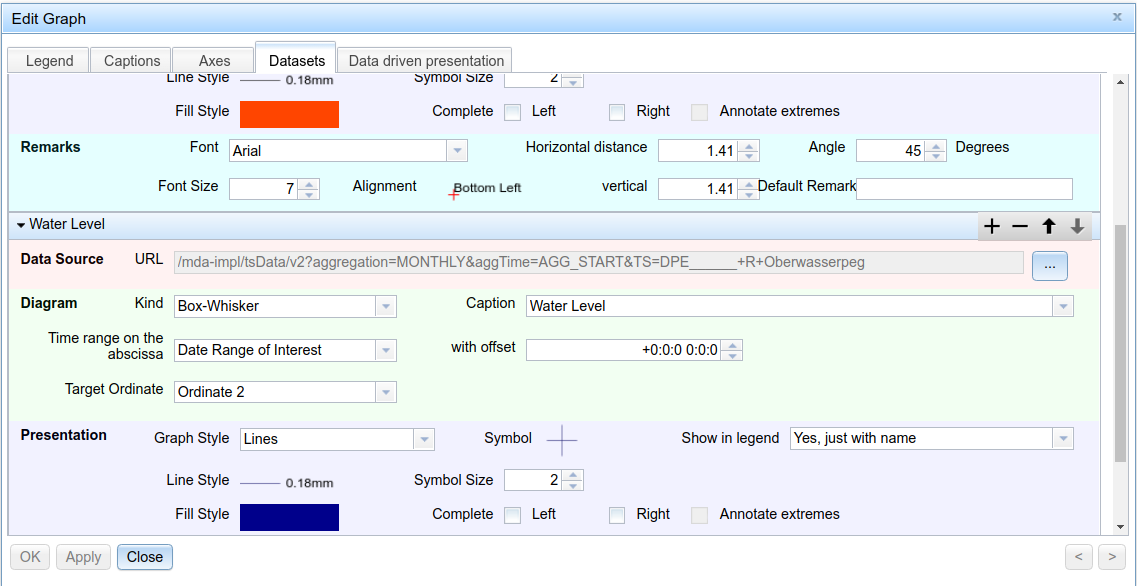
Task: Open the URL editor with the ellipsis button
Action: click(1049, 265)
